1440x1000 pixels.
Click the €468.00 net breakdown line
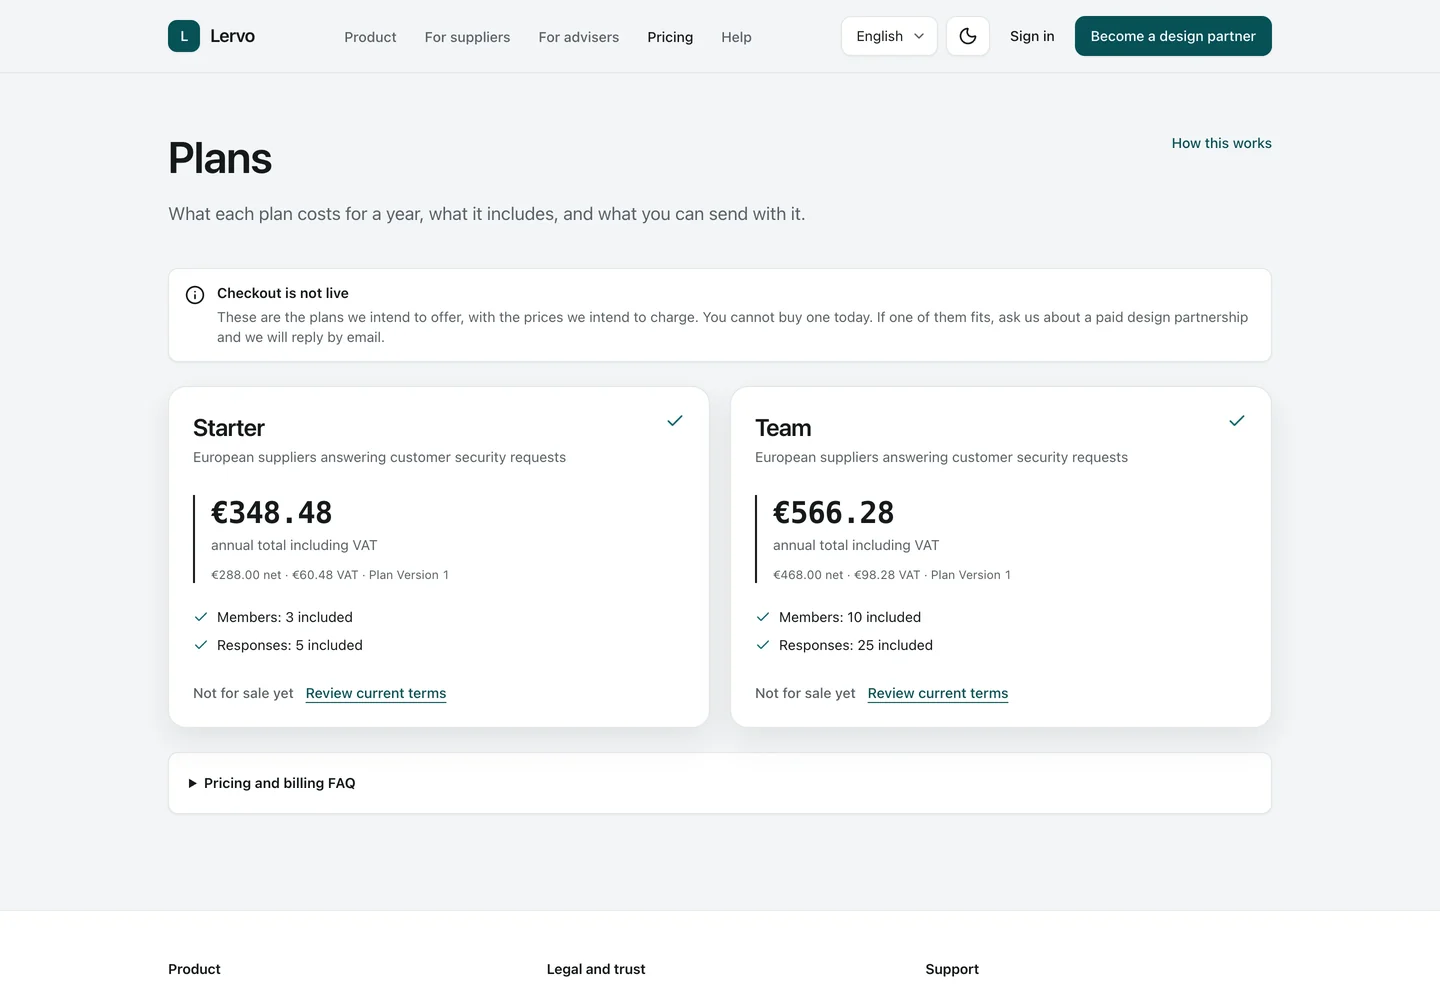pyautogui.click(x=892, y=575)
